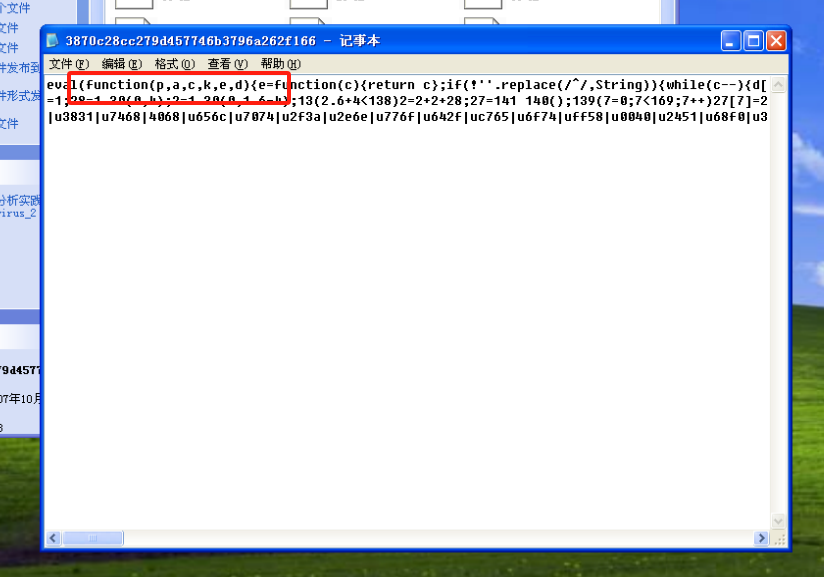Click the 'irus_2' link in Explorer sidebar
This screenshot has height=577, width=824.
(x=18, y=213)
